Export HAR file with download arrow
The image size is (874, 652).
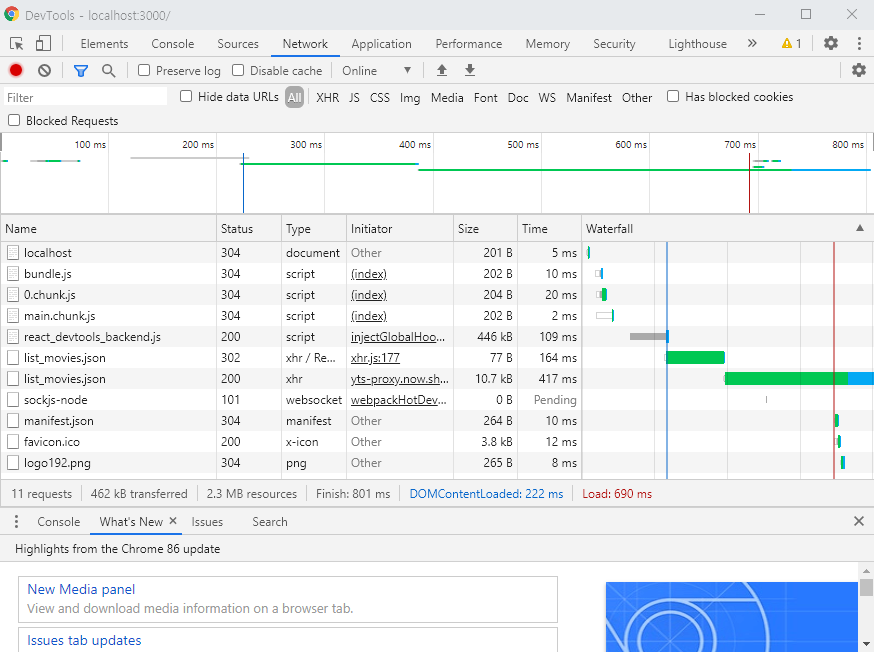pos(470,70)
